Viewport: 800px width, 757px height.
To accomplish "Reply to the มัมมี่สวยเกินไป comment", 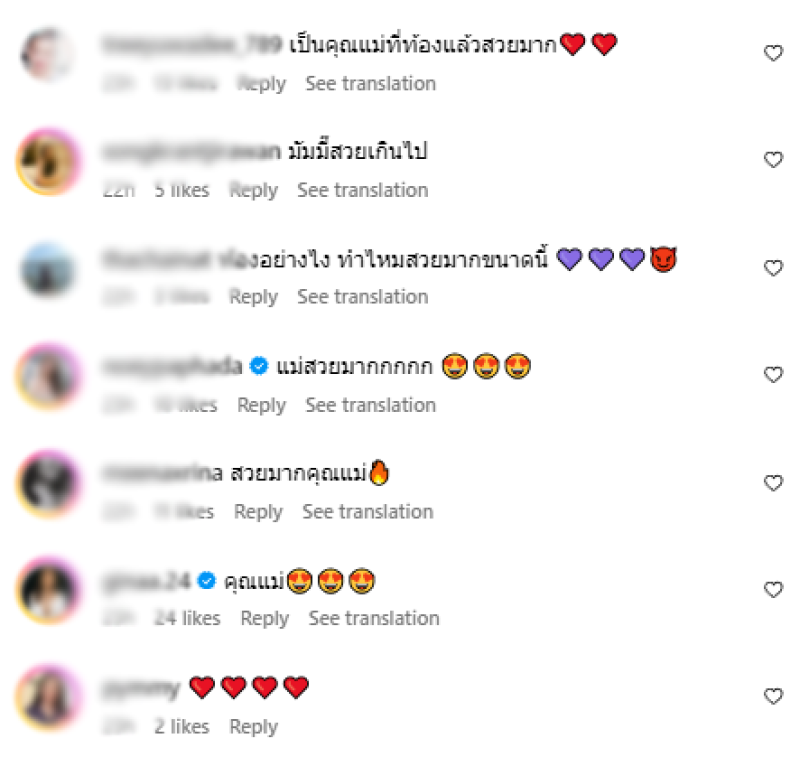I will pyautogui.click(x=254, y=190).
